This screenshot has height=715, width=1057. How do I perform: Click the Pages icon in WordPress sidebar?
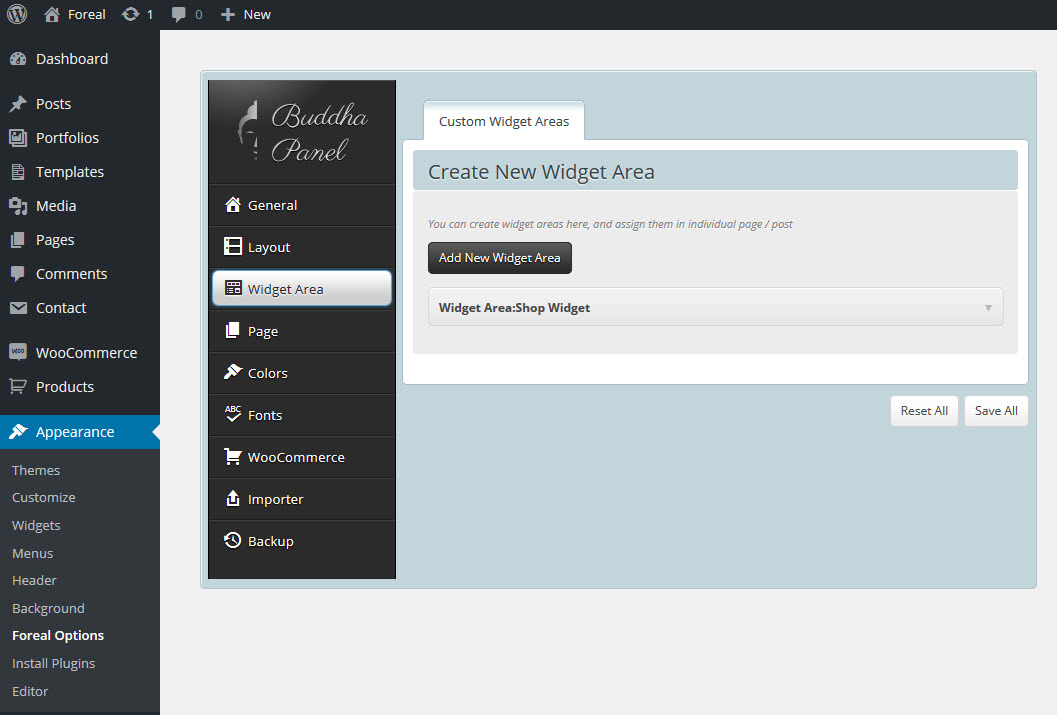18,240
